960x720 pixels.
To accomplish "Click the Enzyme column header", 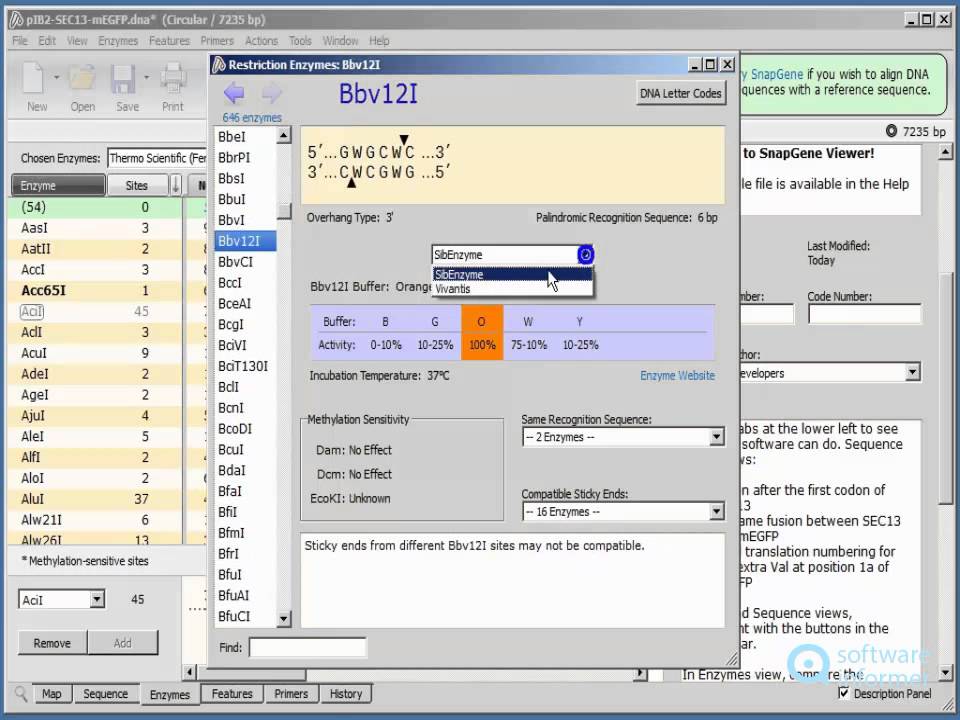I will pyautogui.click(x=58, y=185).
